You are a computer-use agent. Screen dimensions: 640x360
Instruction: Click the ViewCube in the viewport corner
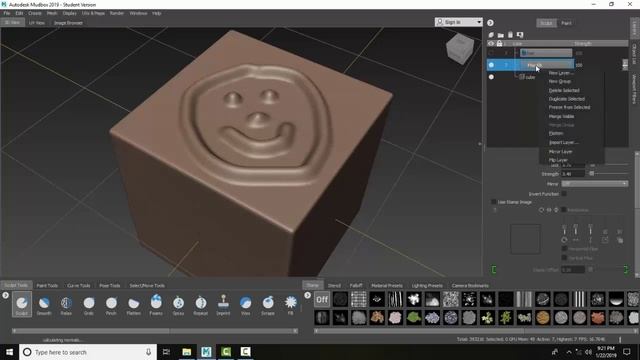[x=460, y=49]
